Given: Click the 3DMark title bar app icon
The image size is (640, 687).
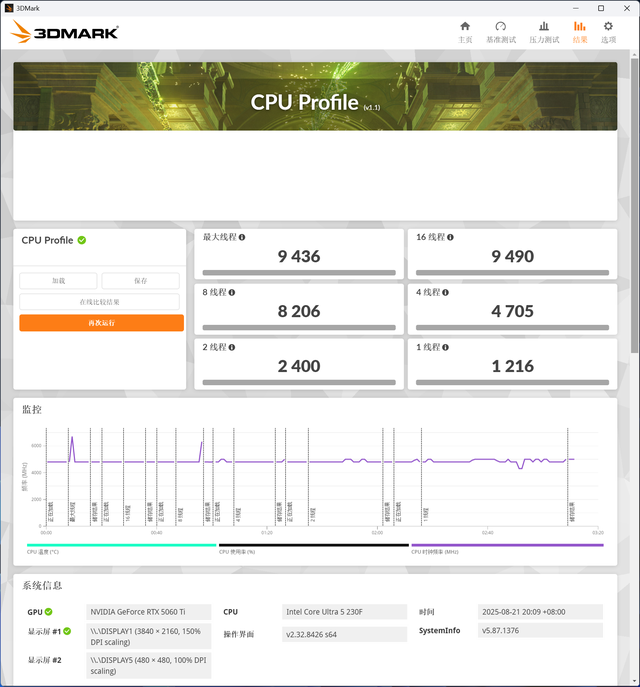Looking at the screenshot, I should 9,8.
